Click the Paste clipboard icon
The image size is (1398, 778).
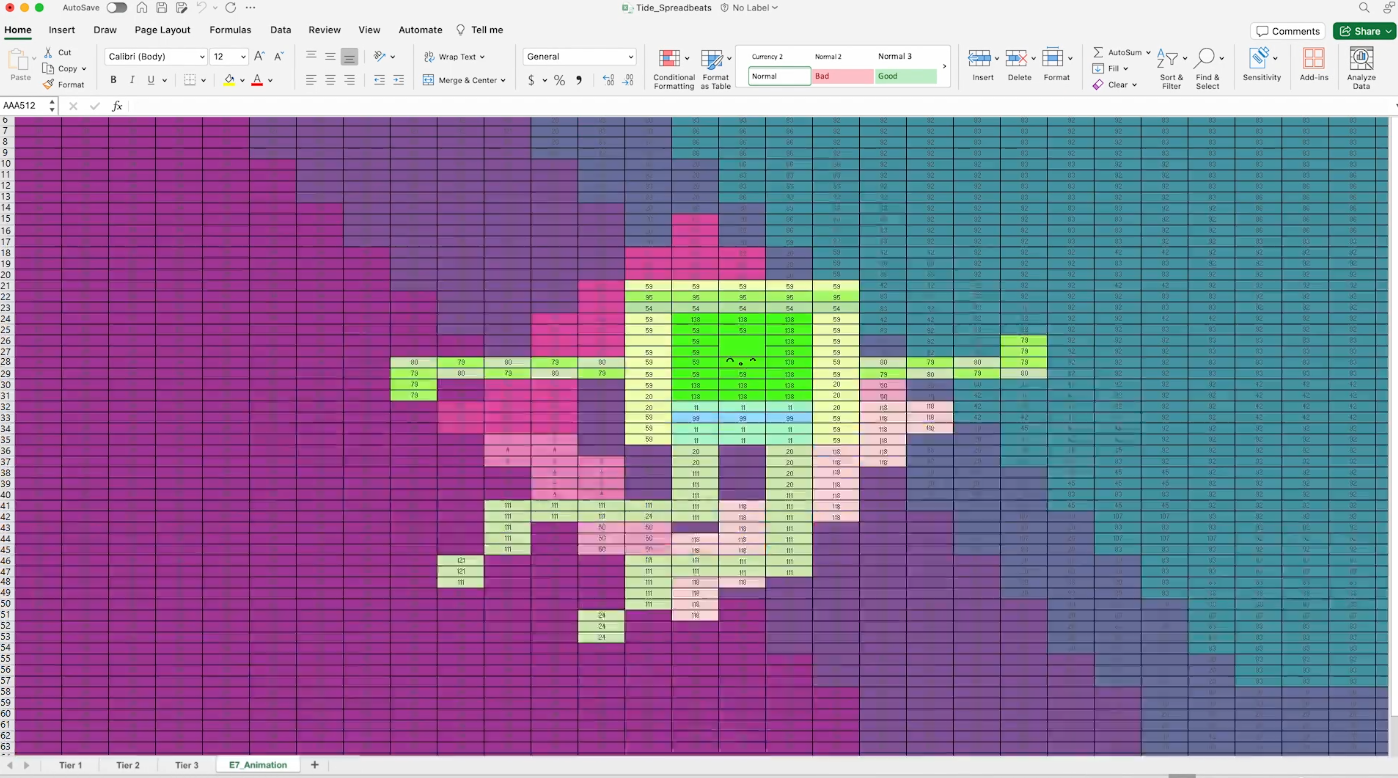(20, 62)
